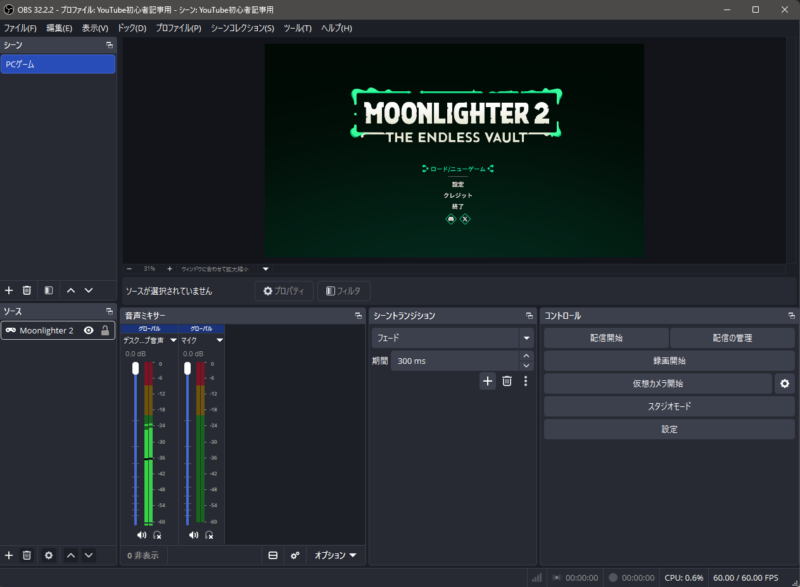Open the プロファイル(P) menu

pos(179,28)
